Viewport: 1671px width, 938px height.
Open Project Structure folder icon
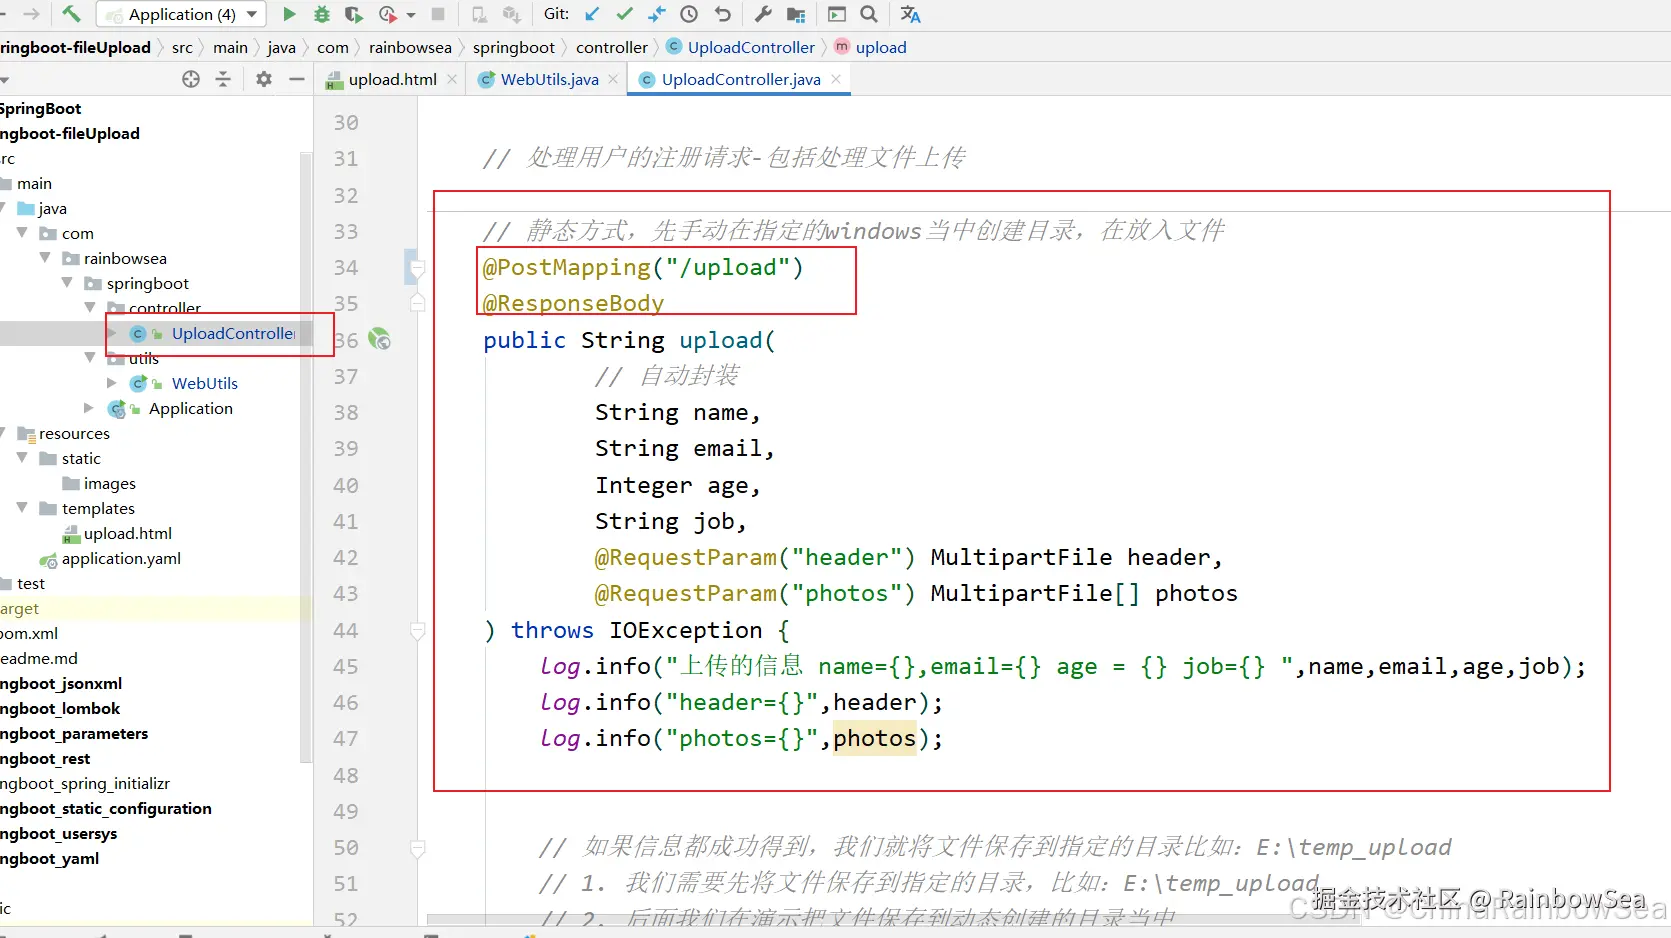796,14
